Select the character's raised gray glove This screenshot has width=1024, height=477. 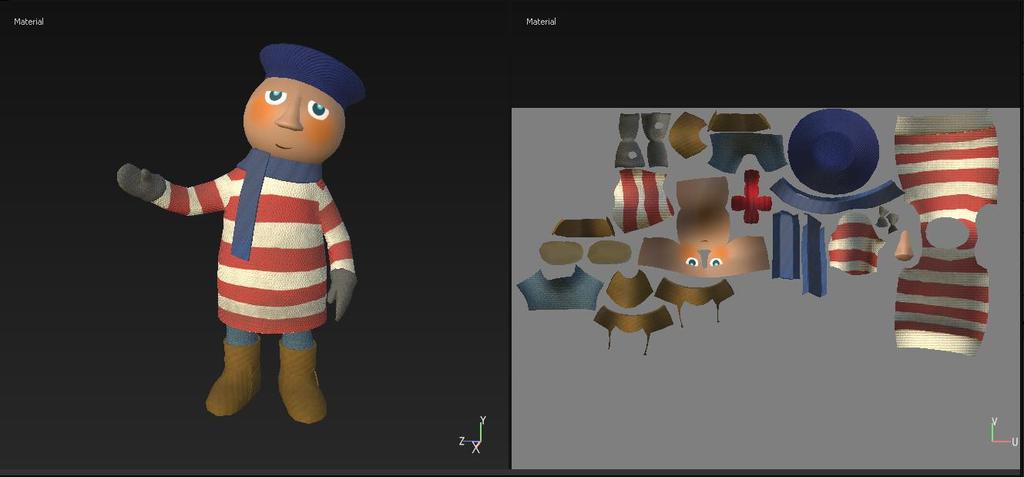coord(140,182)
